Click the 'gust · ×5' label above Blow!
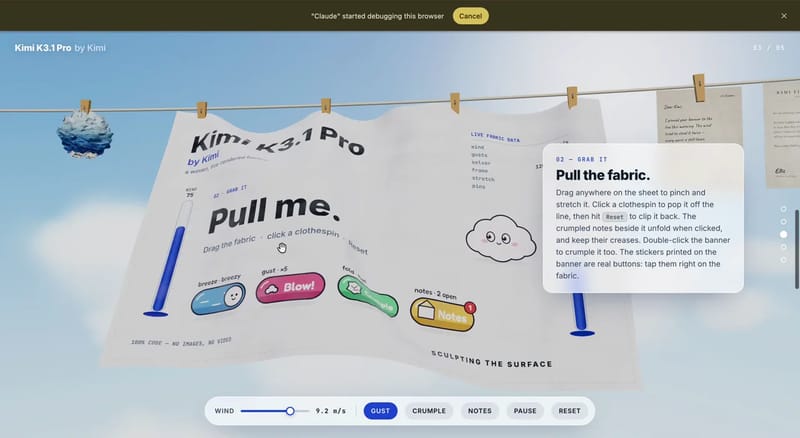This screenshot has height=438, width=800. tap(274, 271)
